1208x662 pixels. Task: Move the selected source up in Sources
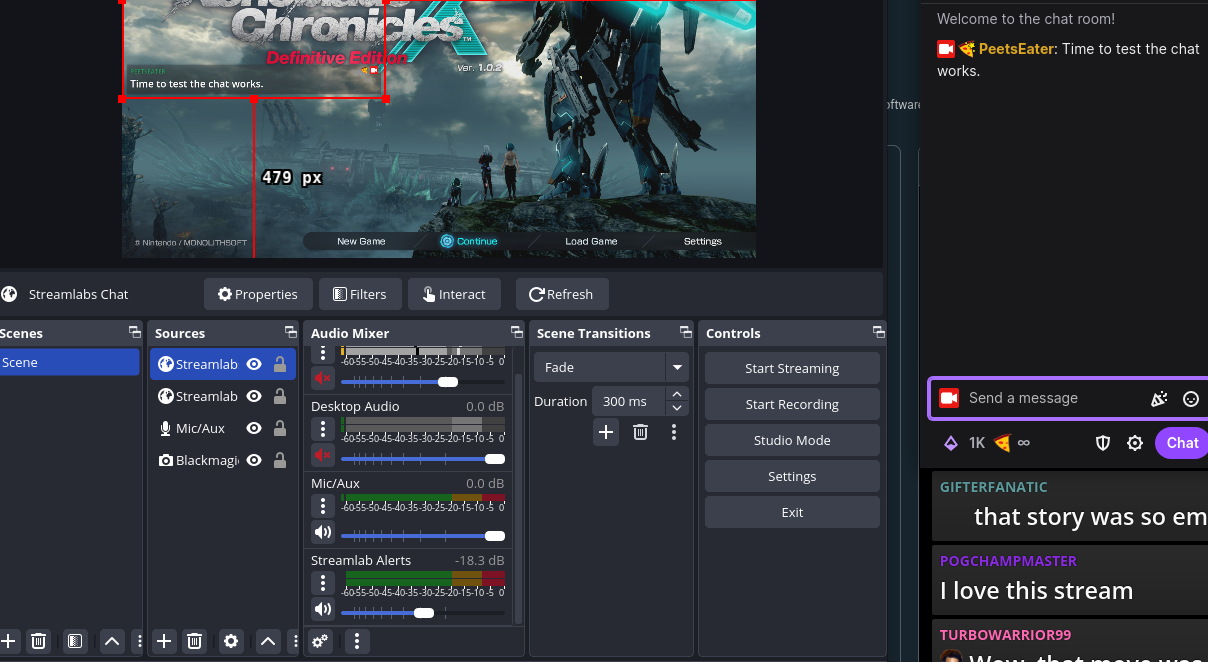(x=267, y=641)
